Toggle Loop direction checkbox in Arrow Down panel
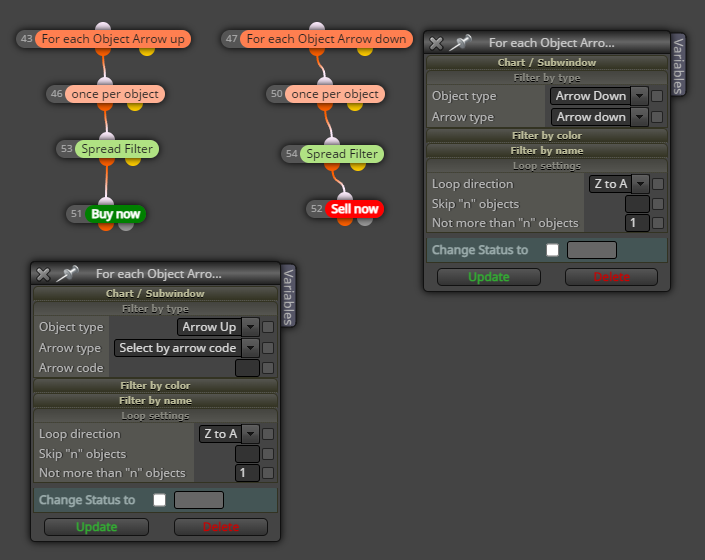 point(658,184)
